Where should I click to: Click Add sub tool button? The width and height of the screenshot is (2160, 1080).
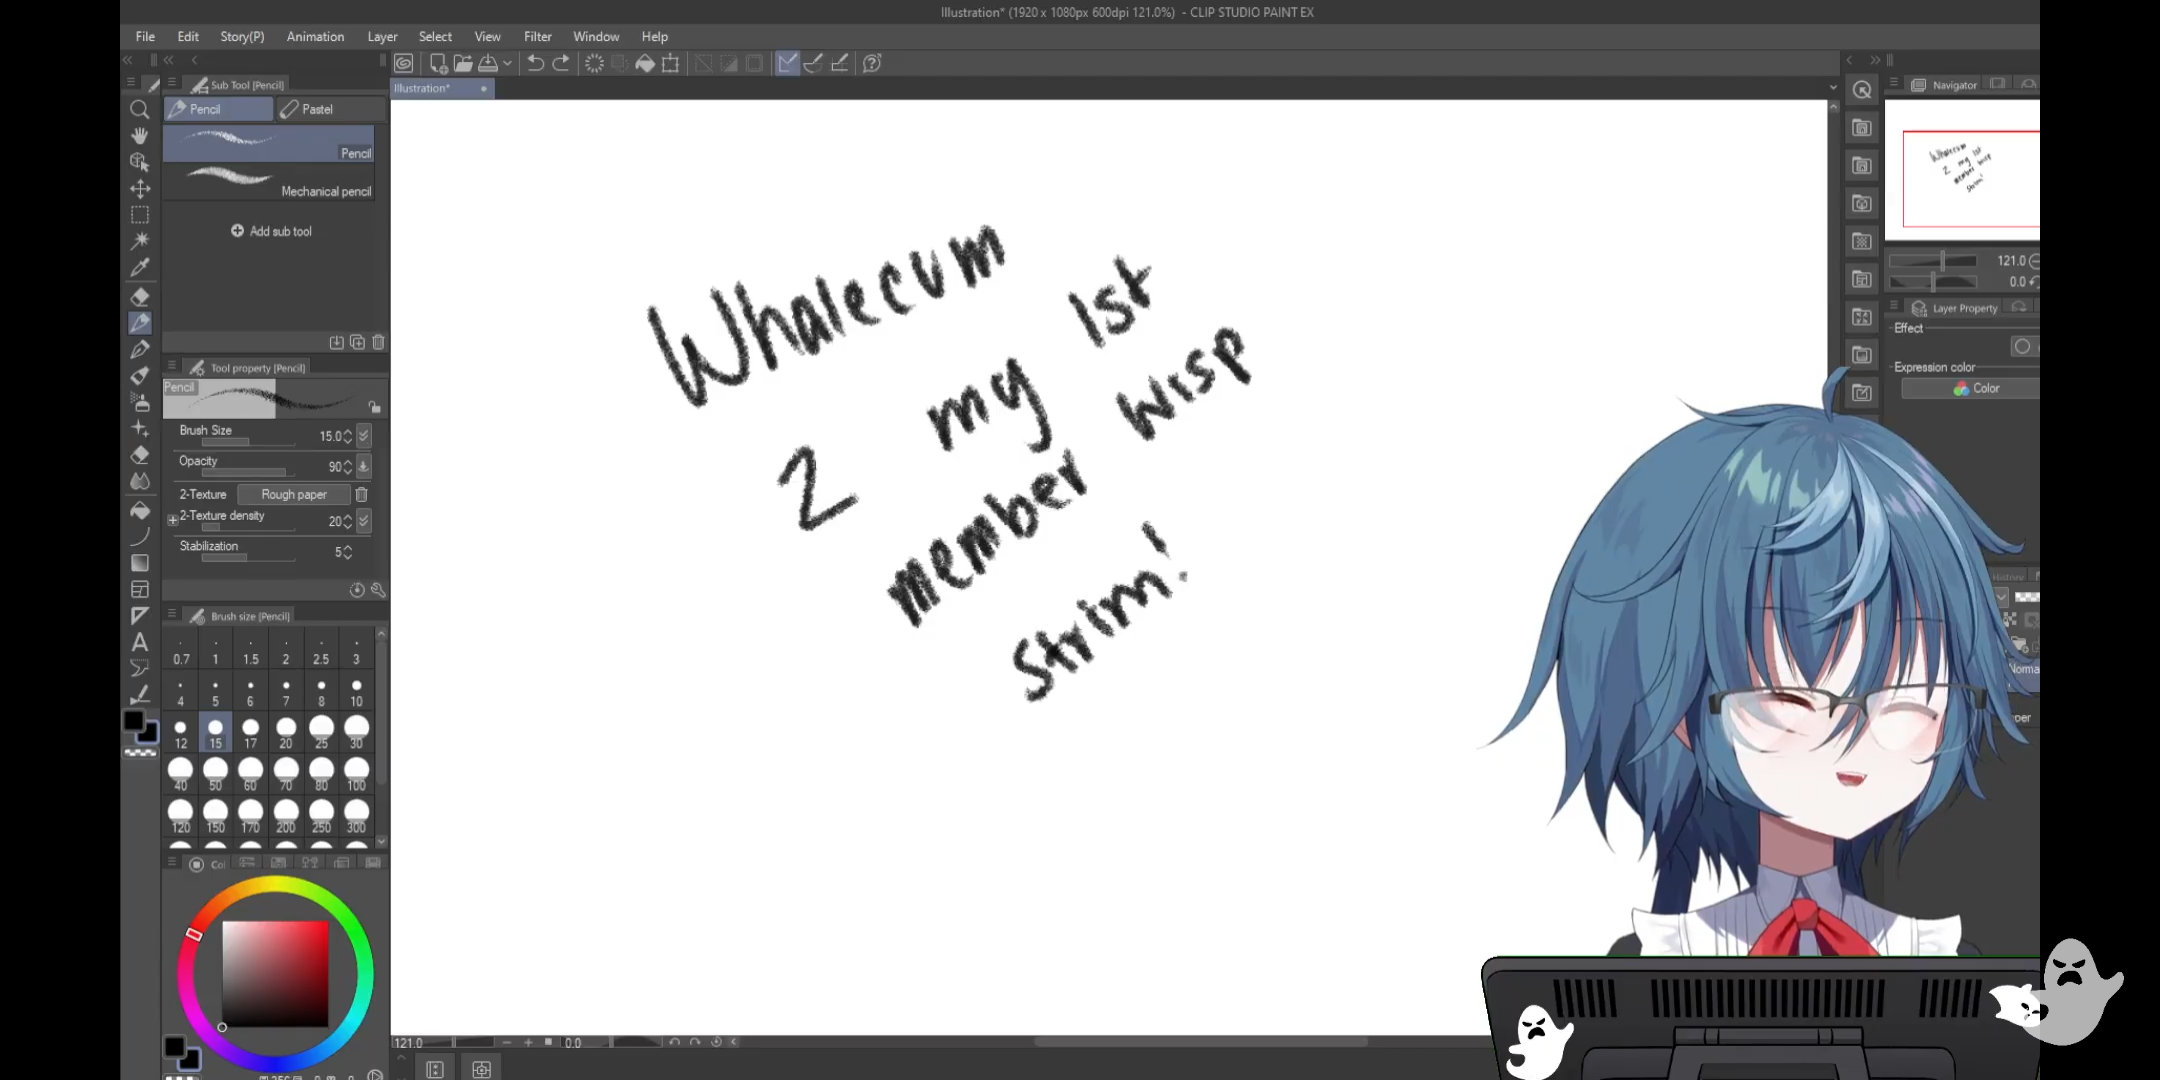pyautogui.click(x=271, y=231)
